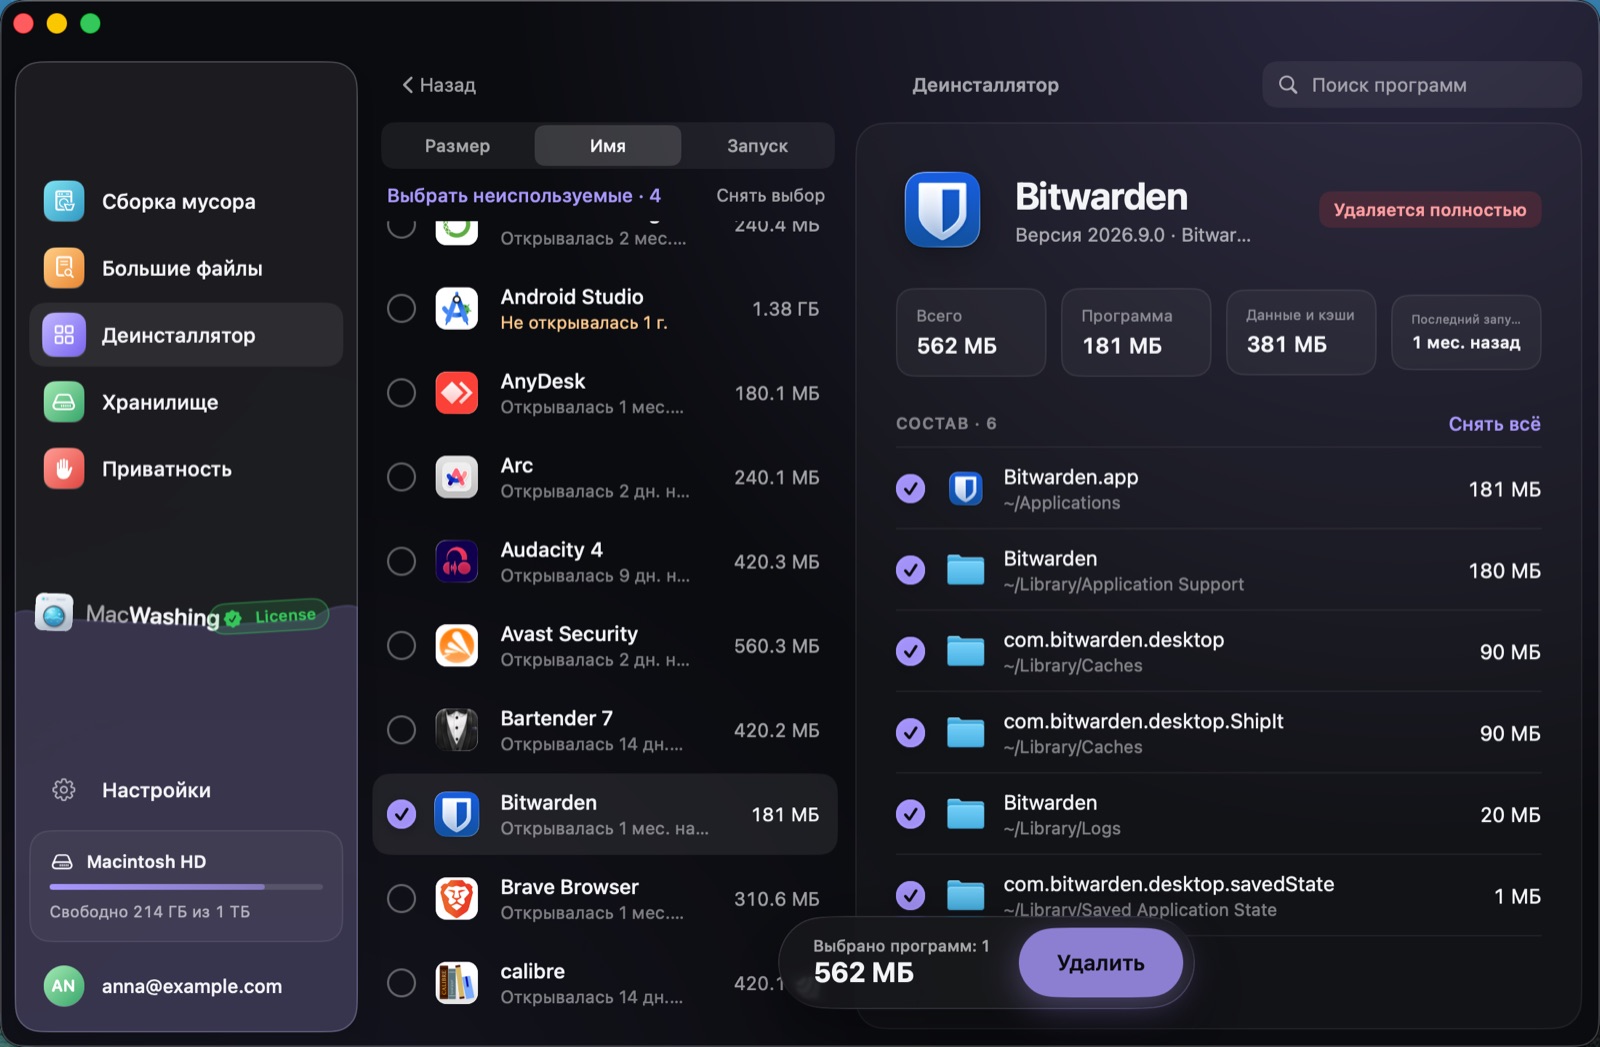The width and height of the screenshot is (1600, 1047).
Task: Click the Android Studio app icon
Action: tap(457, 309)
